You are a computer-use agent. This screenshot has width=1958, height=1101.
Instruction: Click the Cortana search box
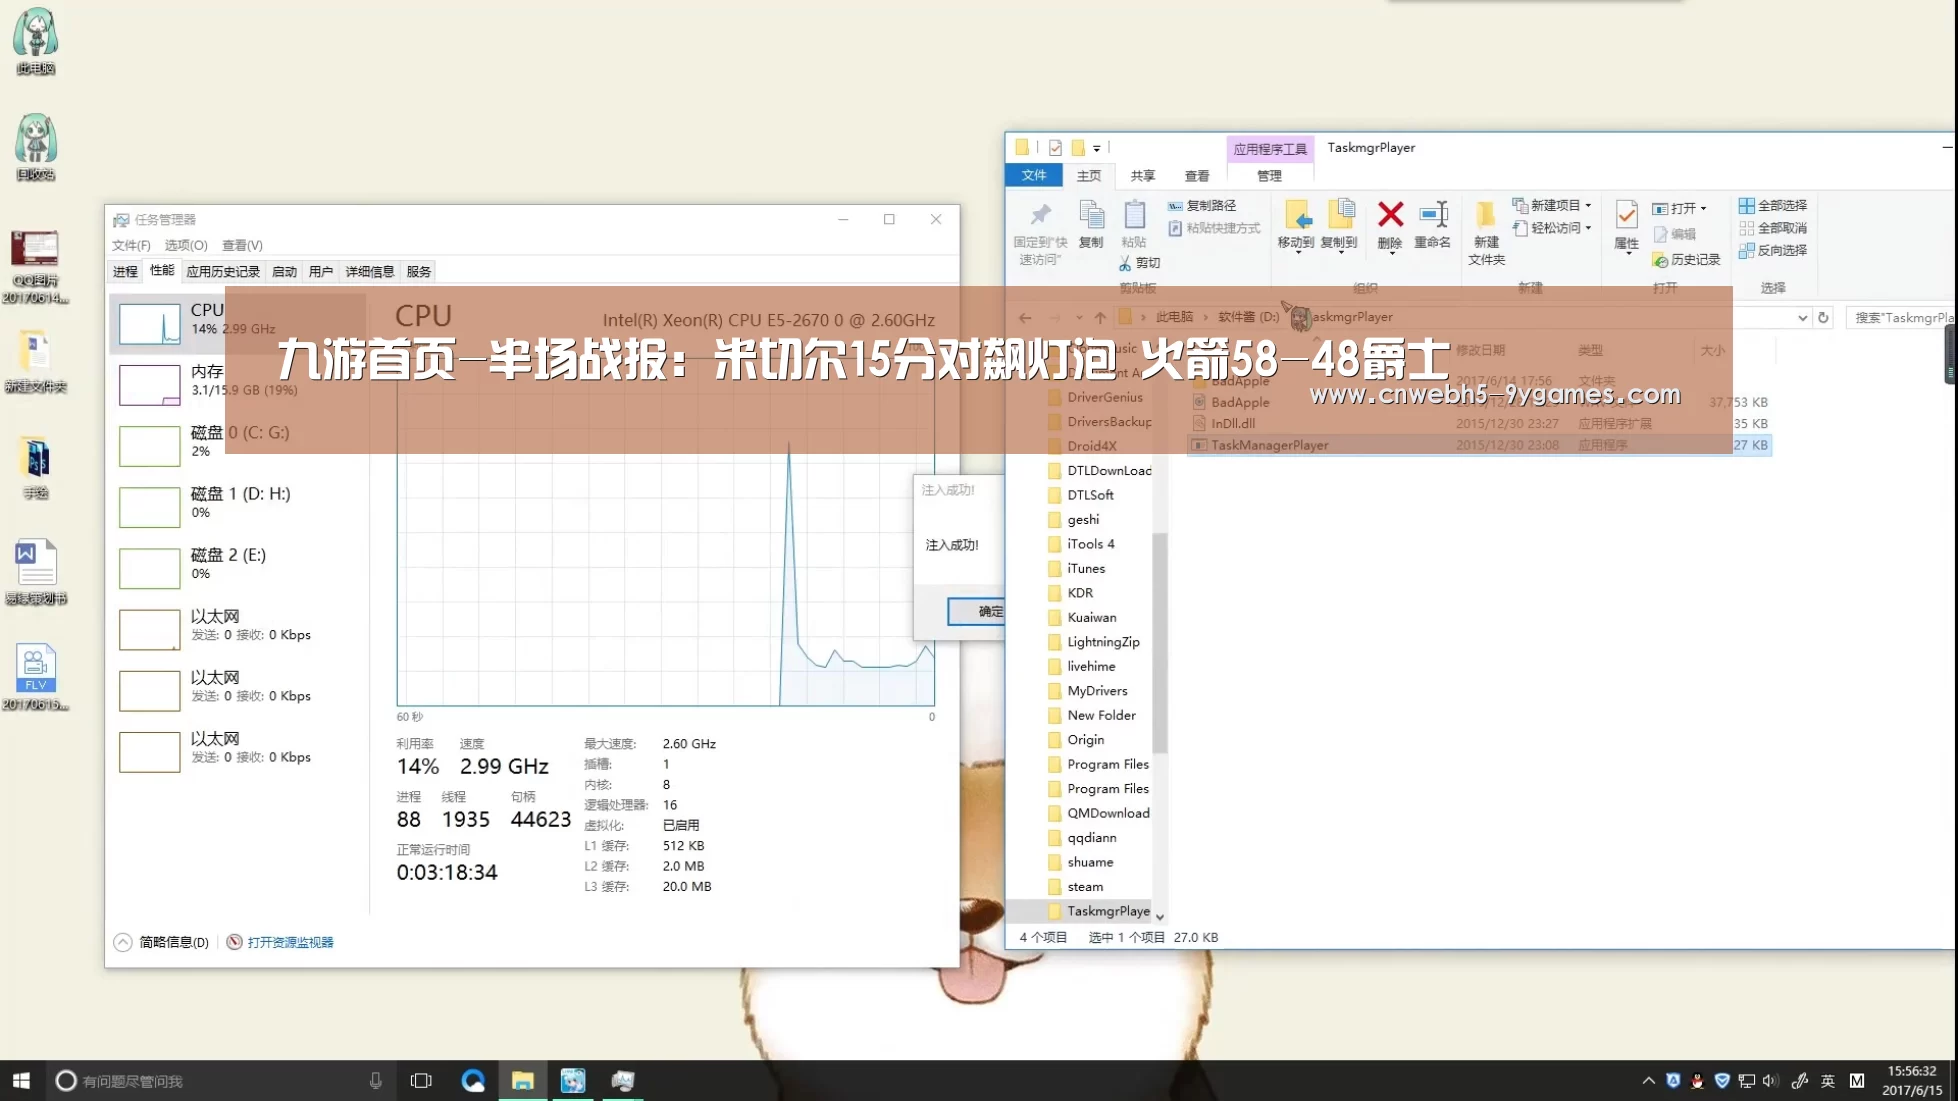(x=220, y=1080)
